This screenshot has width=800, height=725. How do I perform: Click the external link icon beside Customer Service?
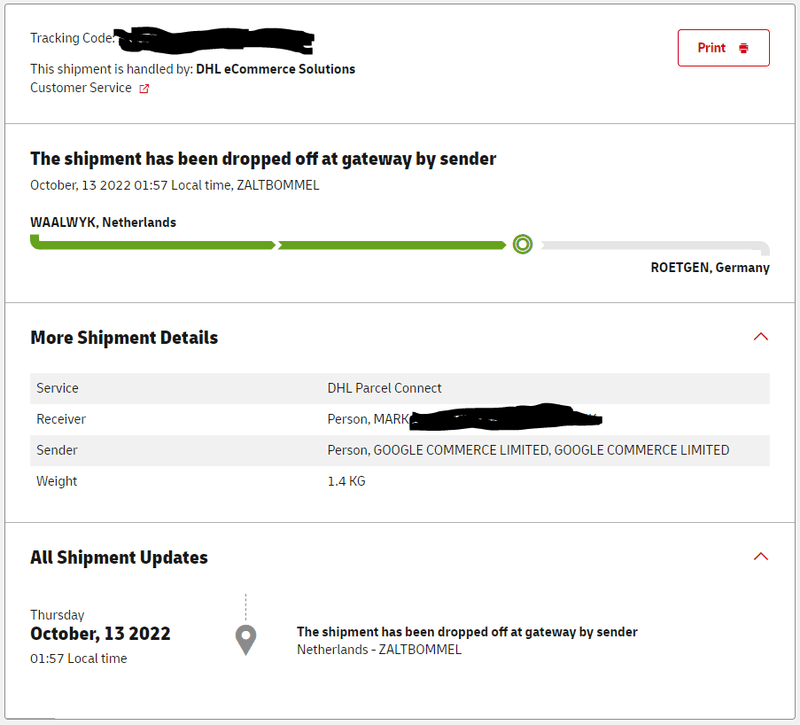[x=144, y=89]
